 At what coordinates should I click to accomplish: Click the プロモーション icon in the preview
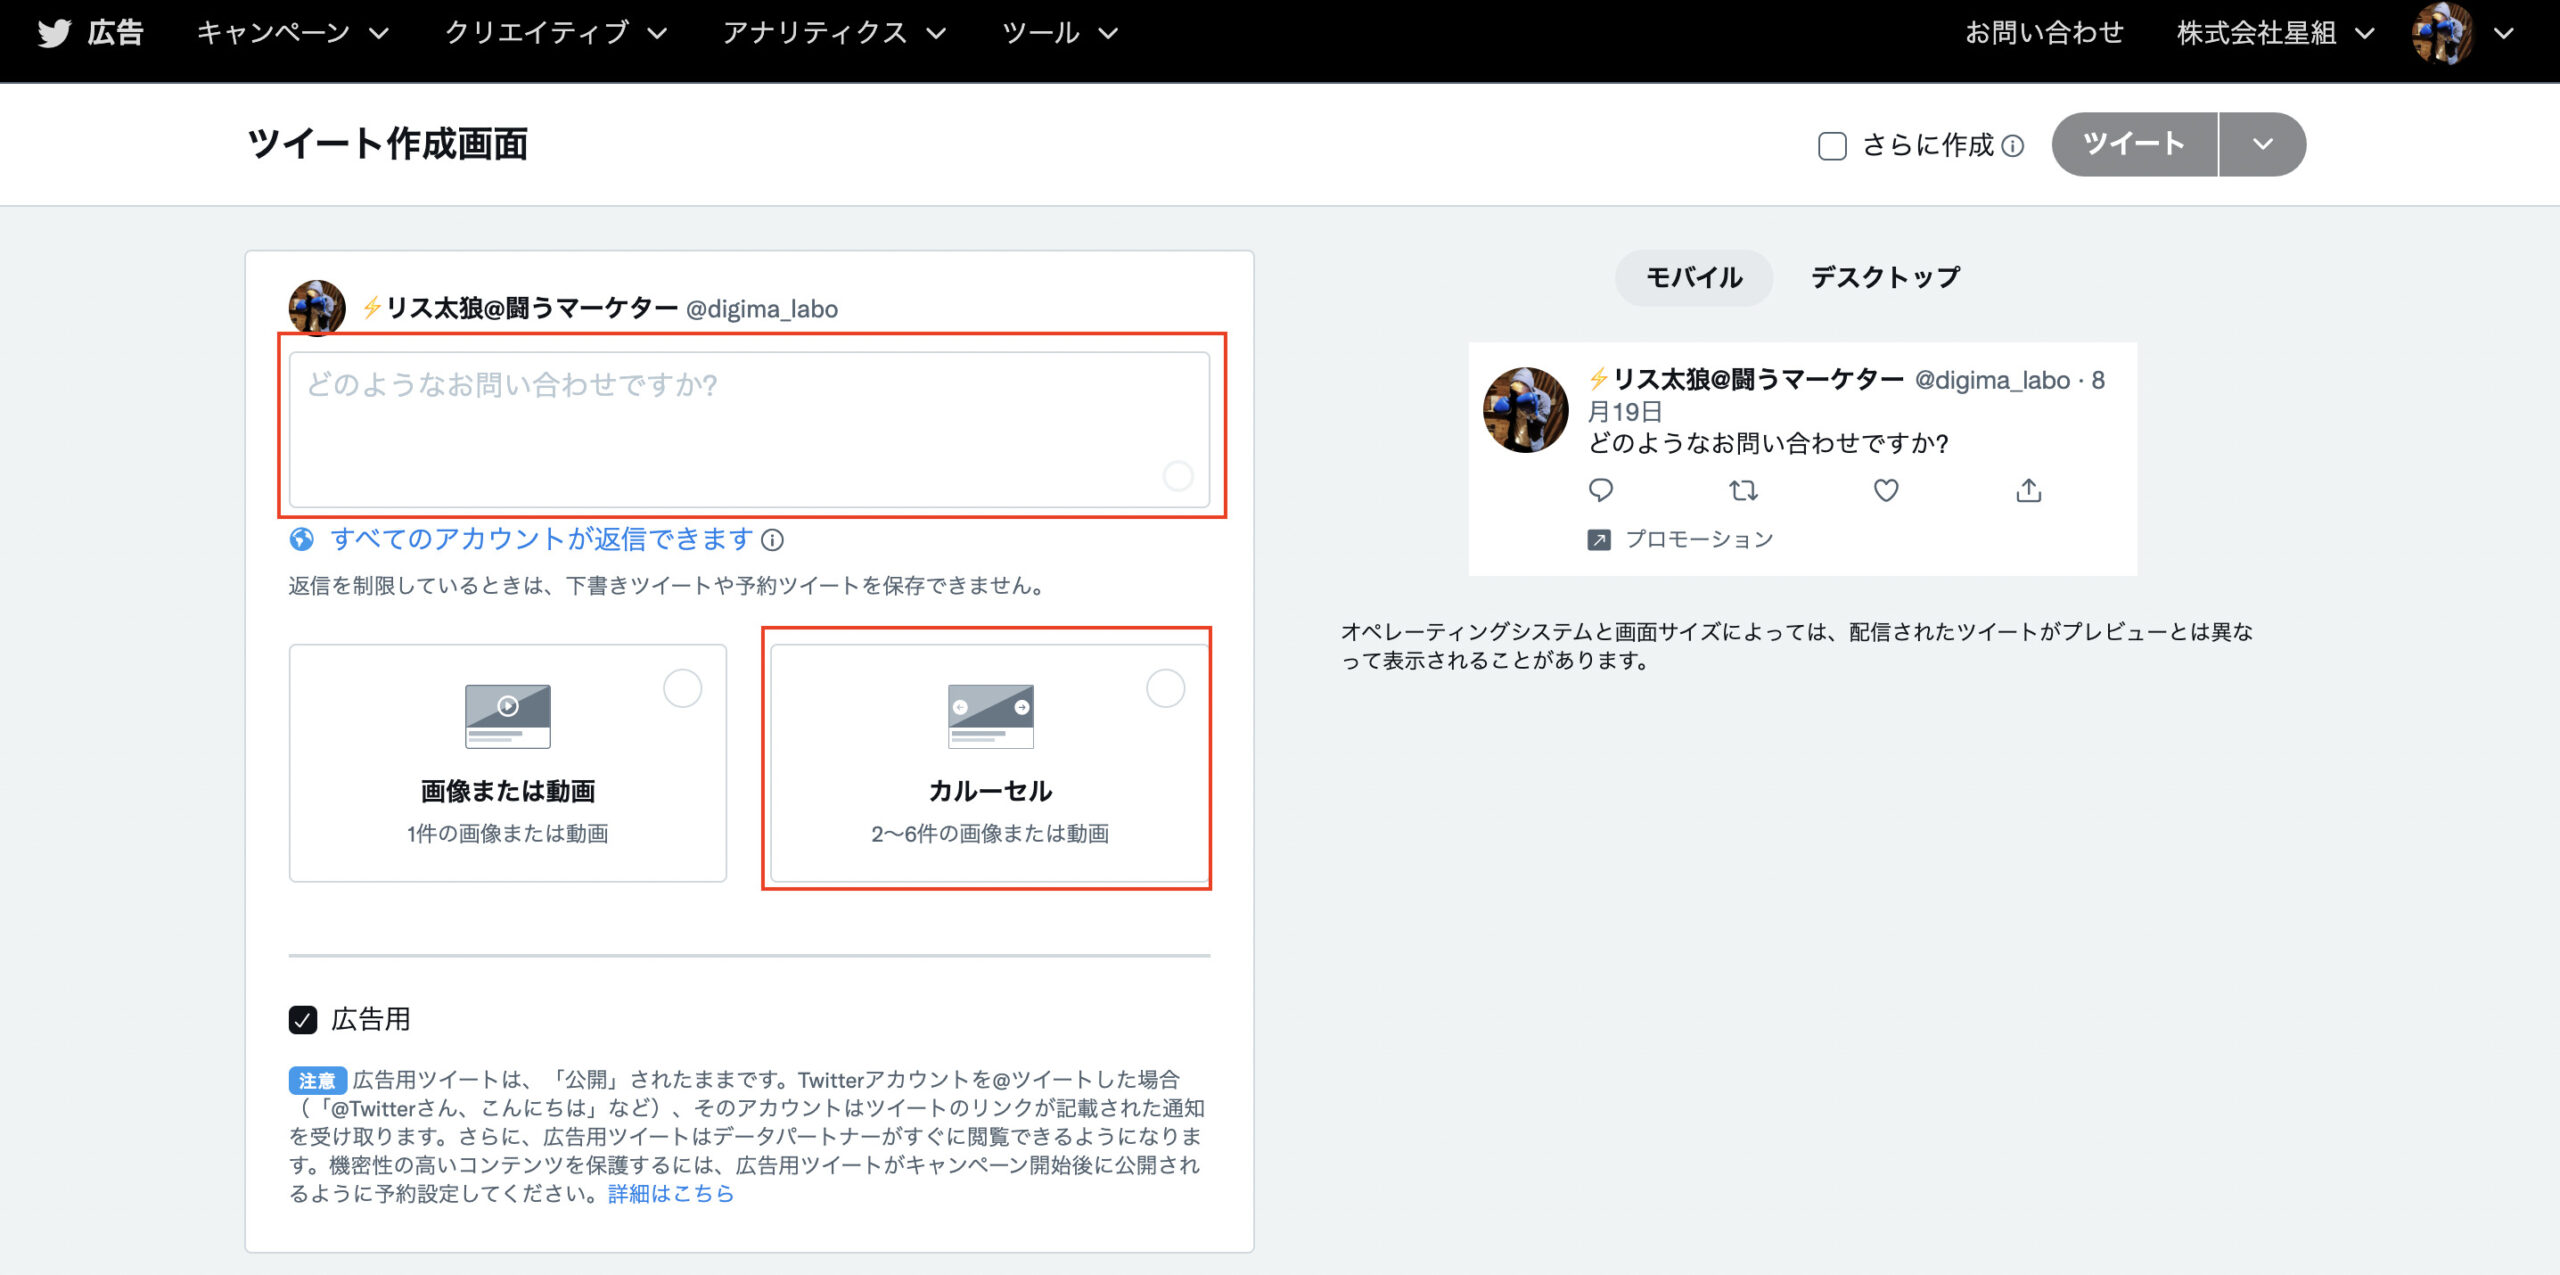pyautogui.click(x=1601, y=539)
